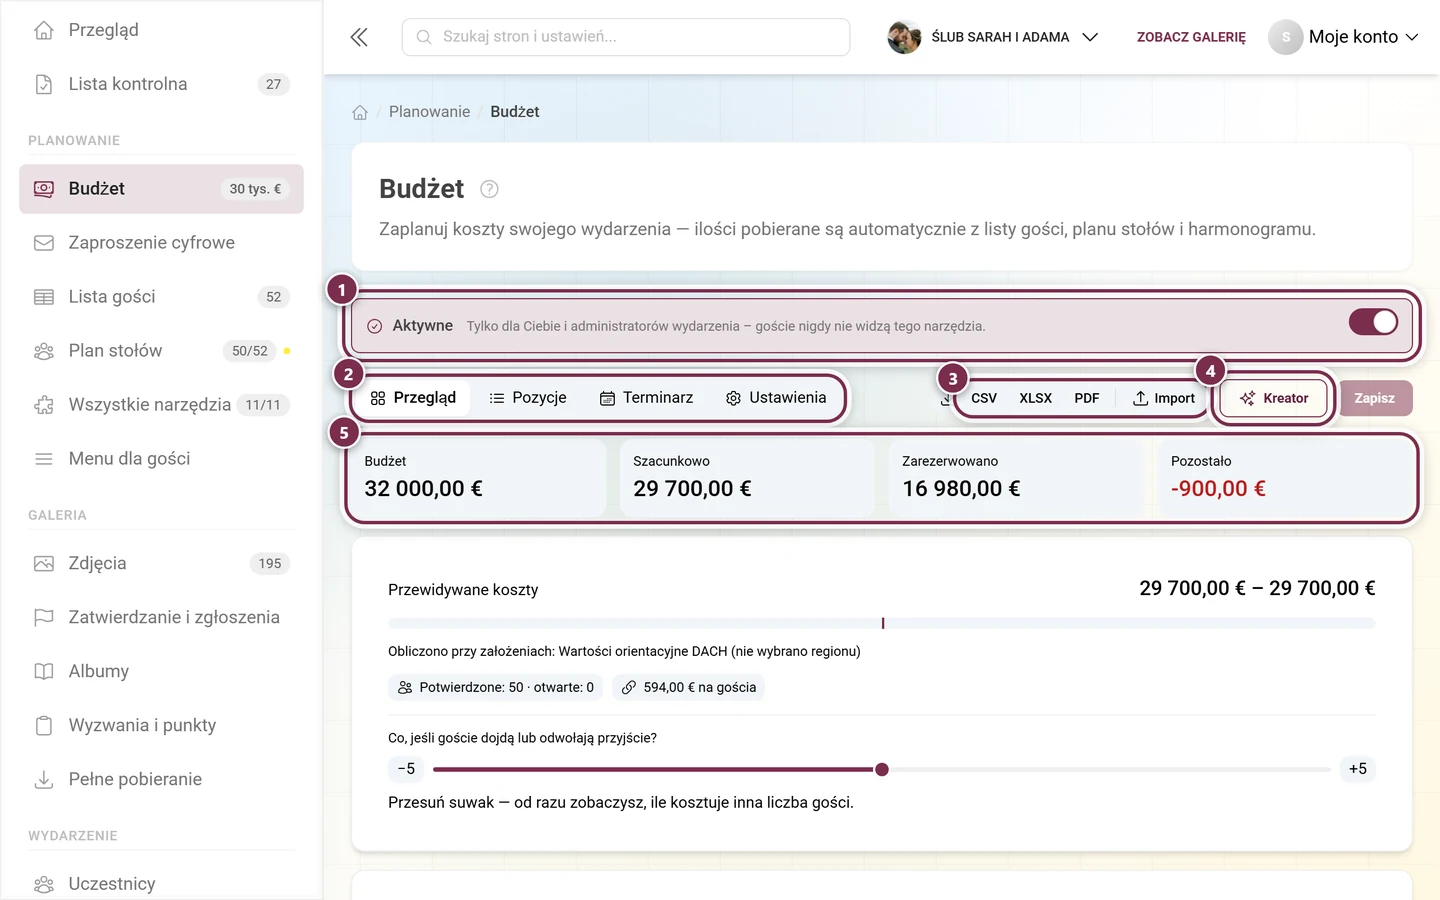This screenshot has width=1440, height=900.
Task: Toggle the Aktywne budget switch off
Action: 1373,322
